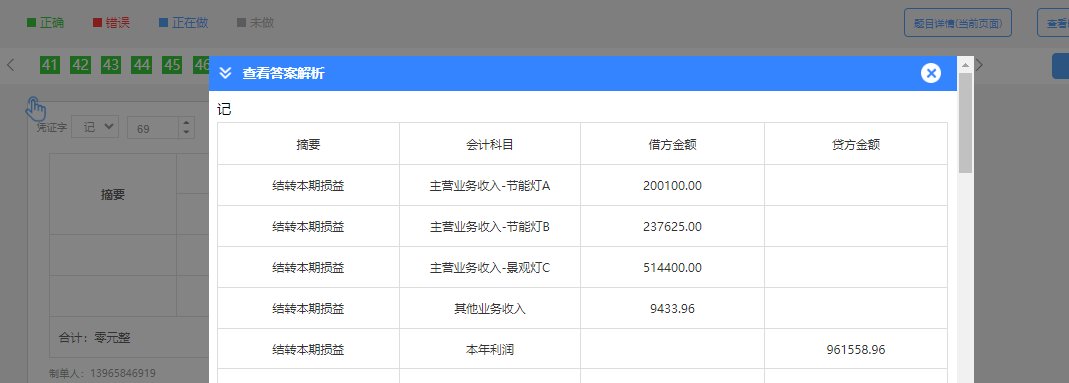Close the answer analysis dialog
The width and height of the screenshot is (1069, 383).
pos(931,73)
